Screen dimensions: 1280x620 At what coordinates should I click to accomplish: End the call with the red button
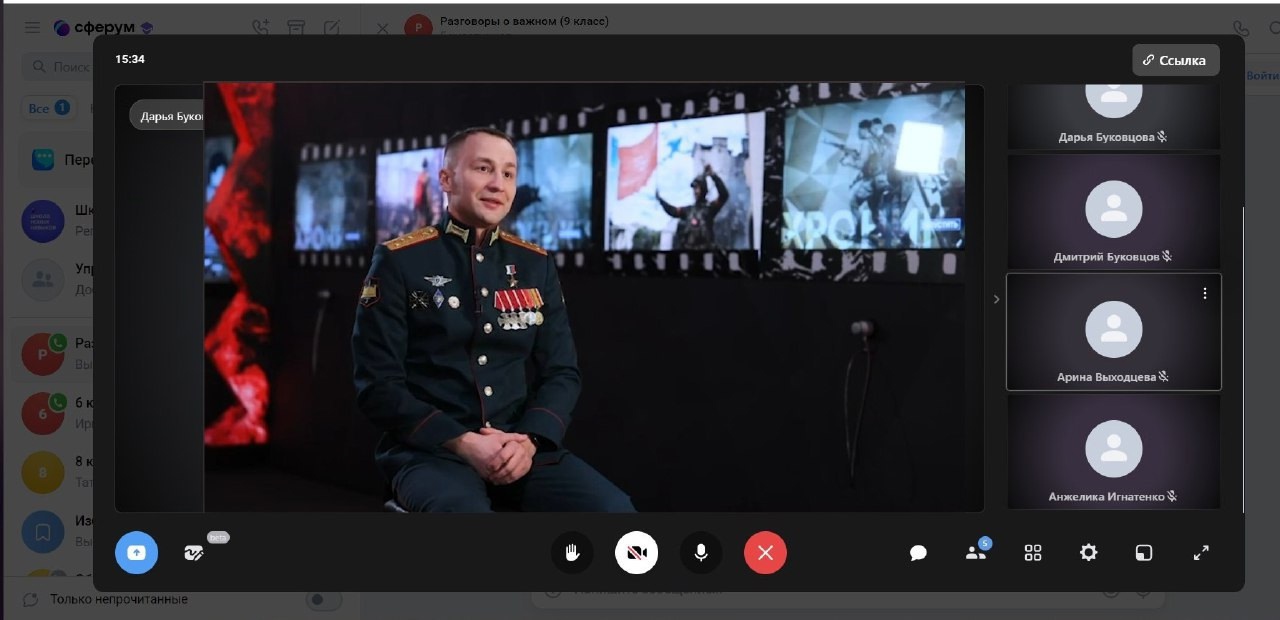(x=765, y=552)
